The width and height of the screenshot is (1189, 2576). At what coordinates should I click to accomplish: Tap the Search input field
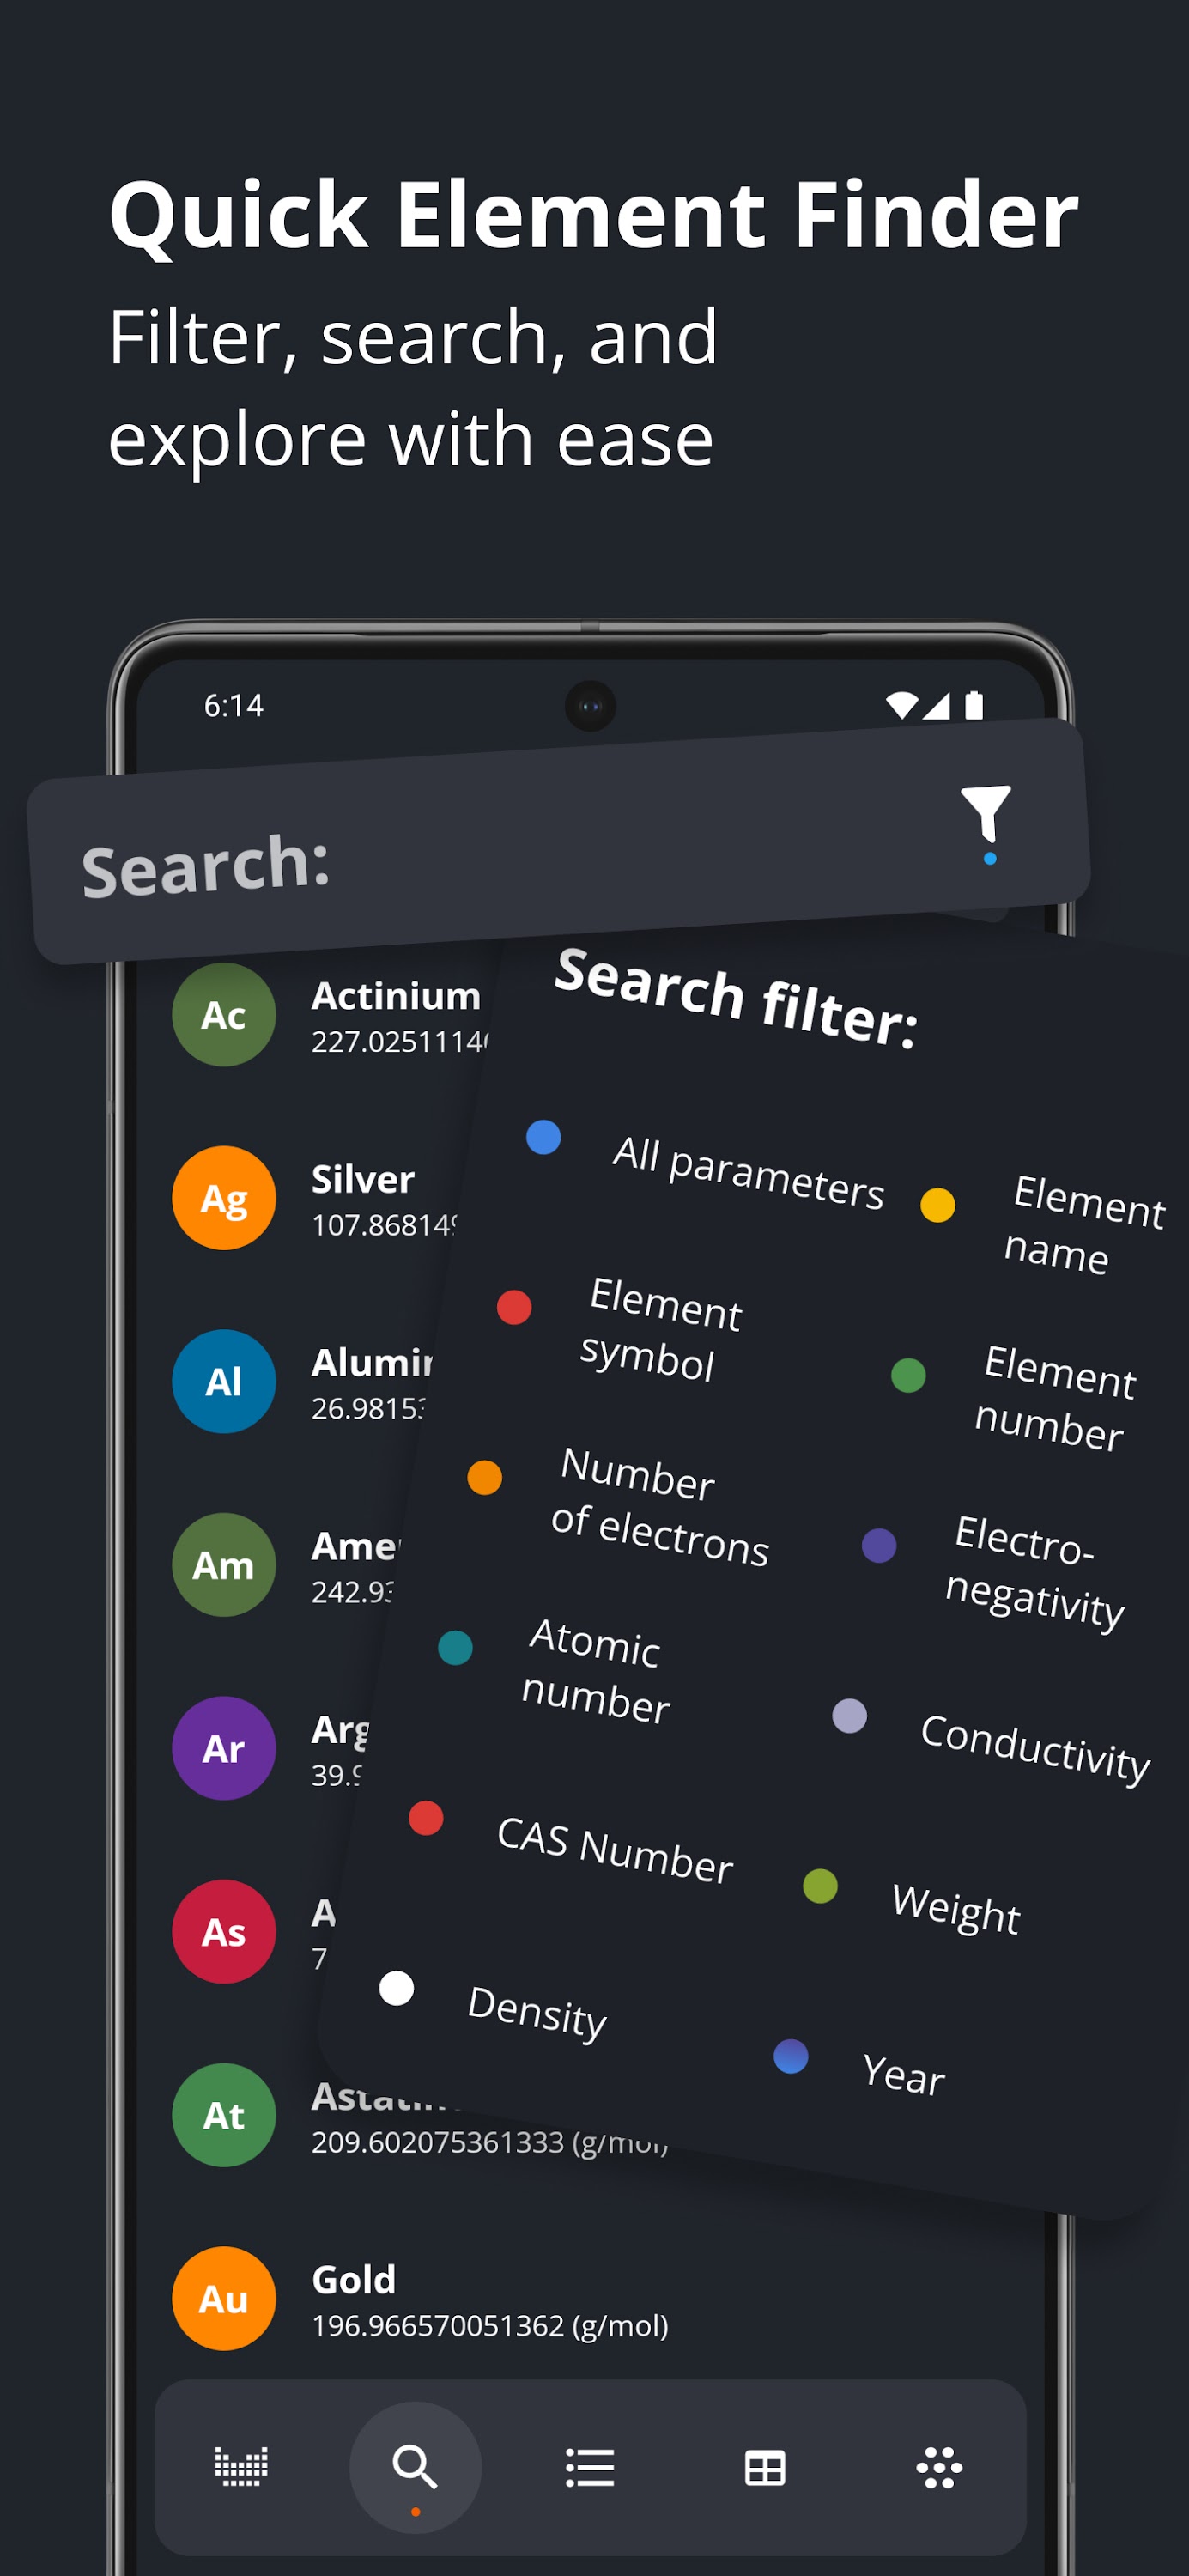tap(450, 860)
